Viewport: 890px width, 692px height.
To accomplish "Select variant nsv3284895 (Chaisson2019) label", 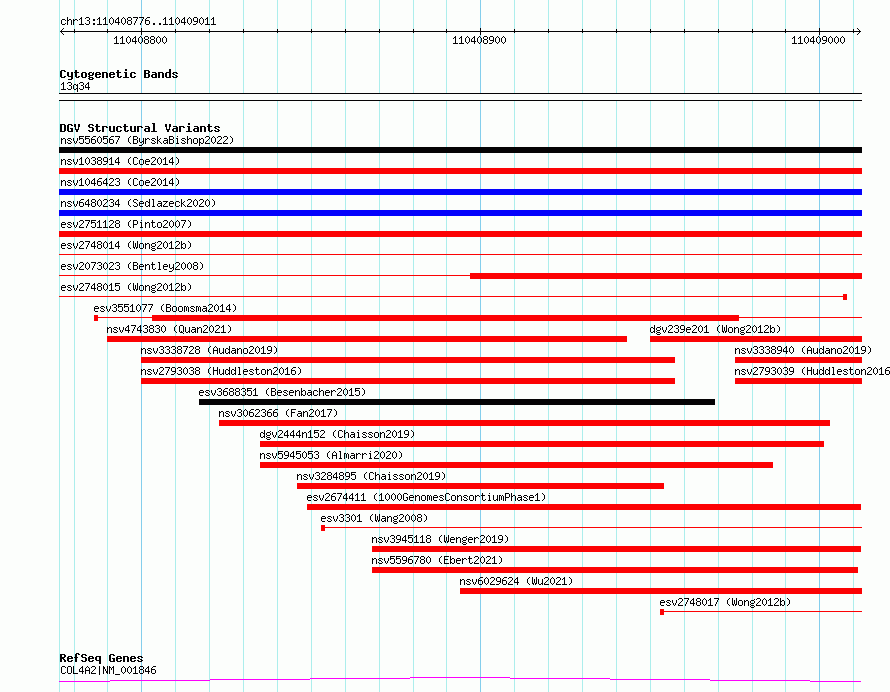I will tap(371, 476).
